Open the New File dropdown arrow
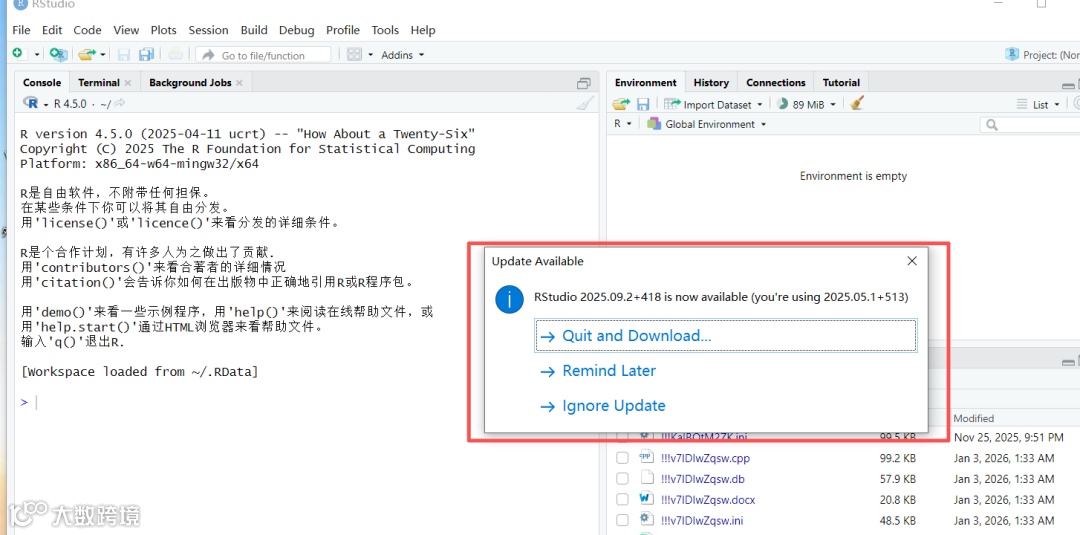Viewport: 1080px width, 535px height. [x=37, y=54]
